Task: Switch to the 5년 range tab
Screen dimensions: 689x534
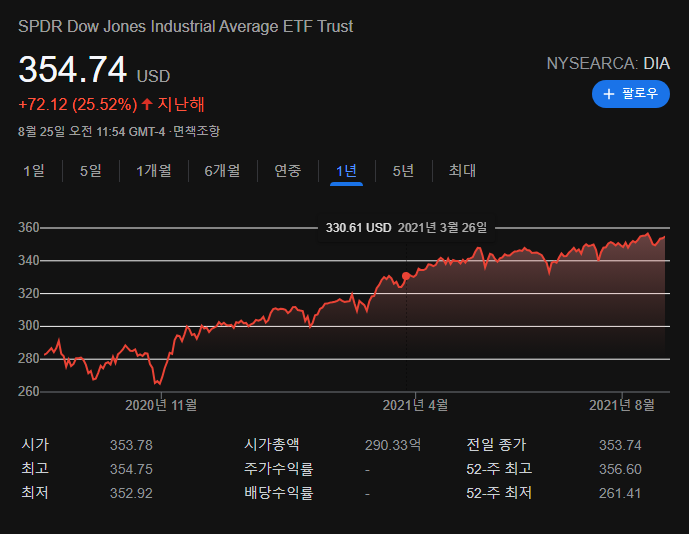Action: [403, 171]
